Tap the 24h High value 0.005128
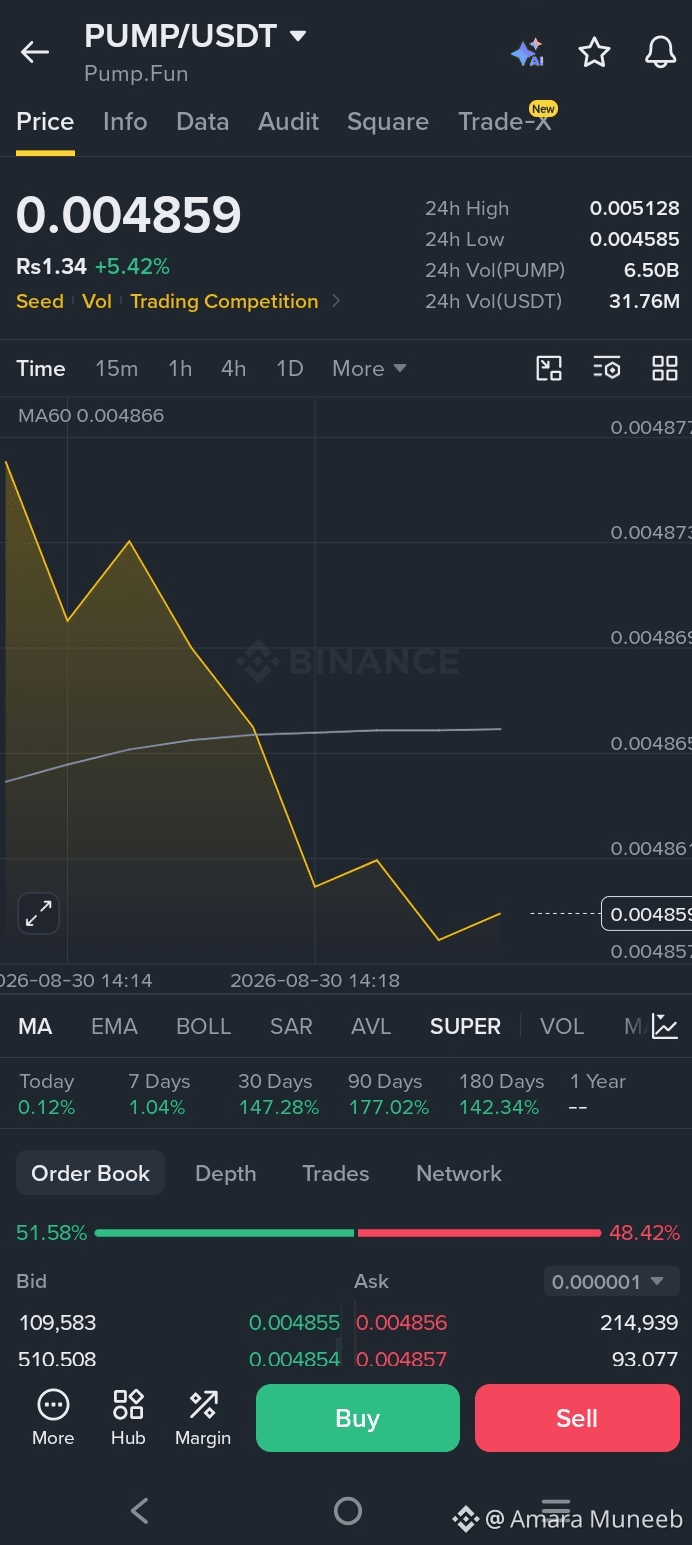 point(634,208)
